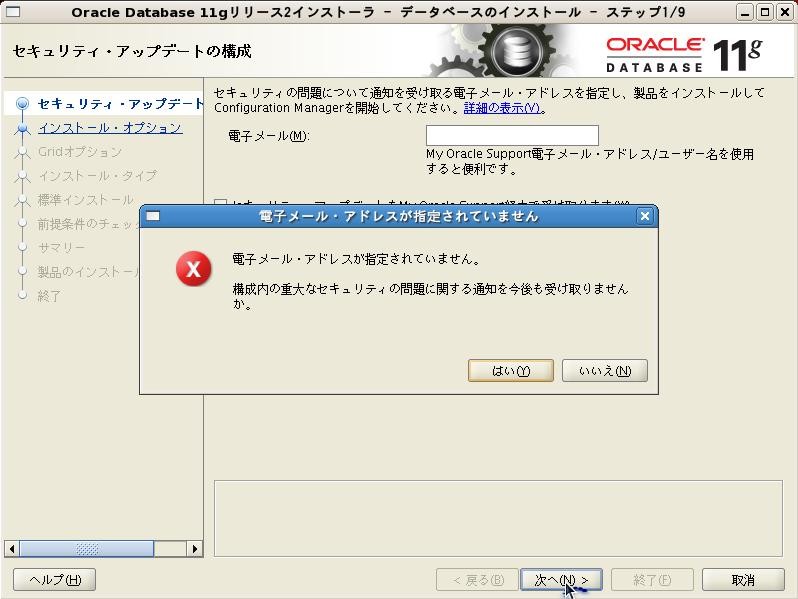Click the message text area at bottom
Screen dimensions: 798x599
[x=498, y=518]
